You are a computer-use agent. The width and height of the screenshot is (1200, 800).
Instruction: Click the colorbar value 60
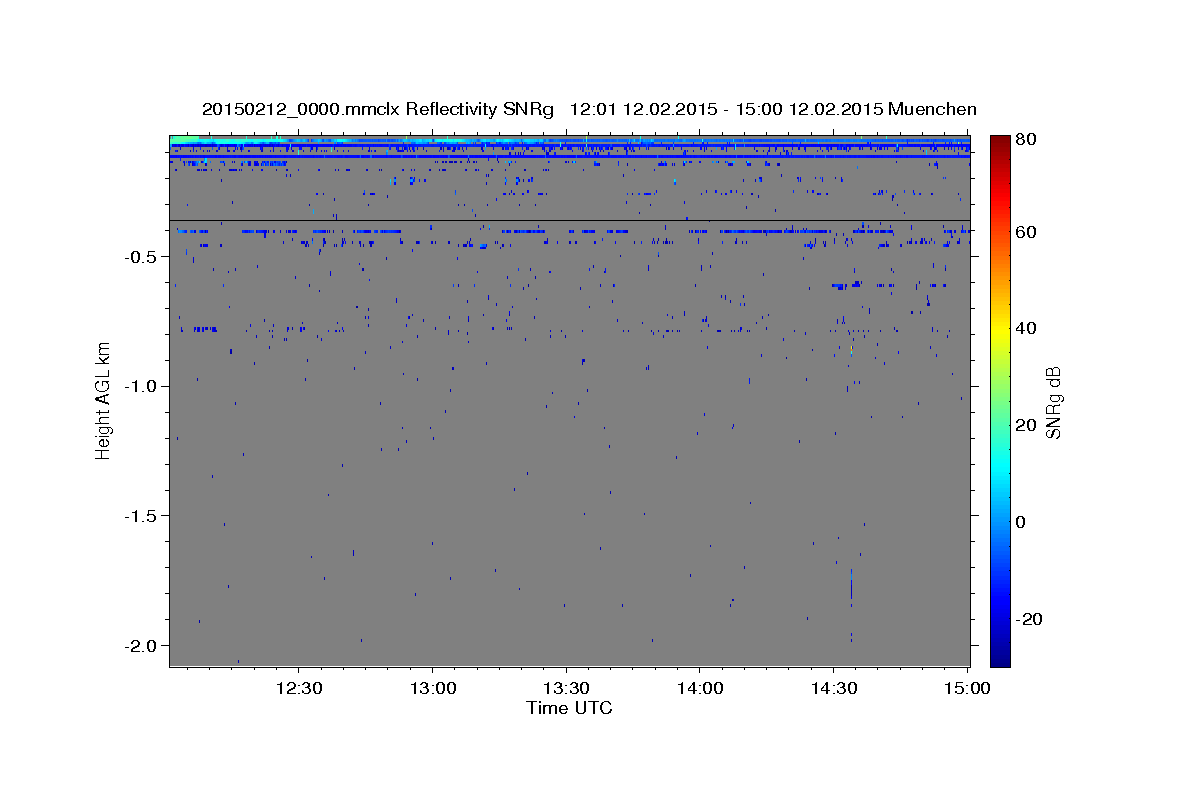pyautogui.click(x=1027, y=232)
